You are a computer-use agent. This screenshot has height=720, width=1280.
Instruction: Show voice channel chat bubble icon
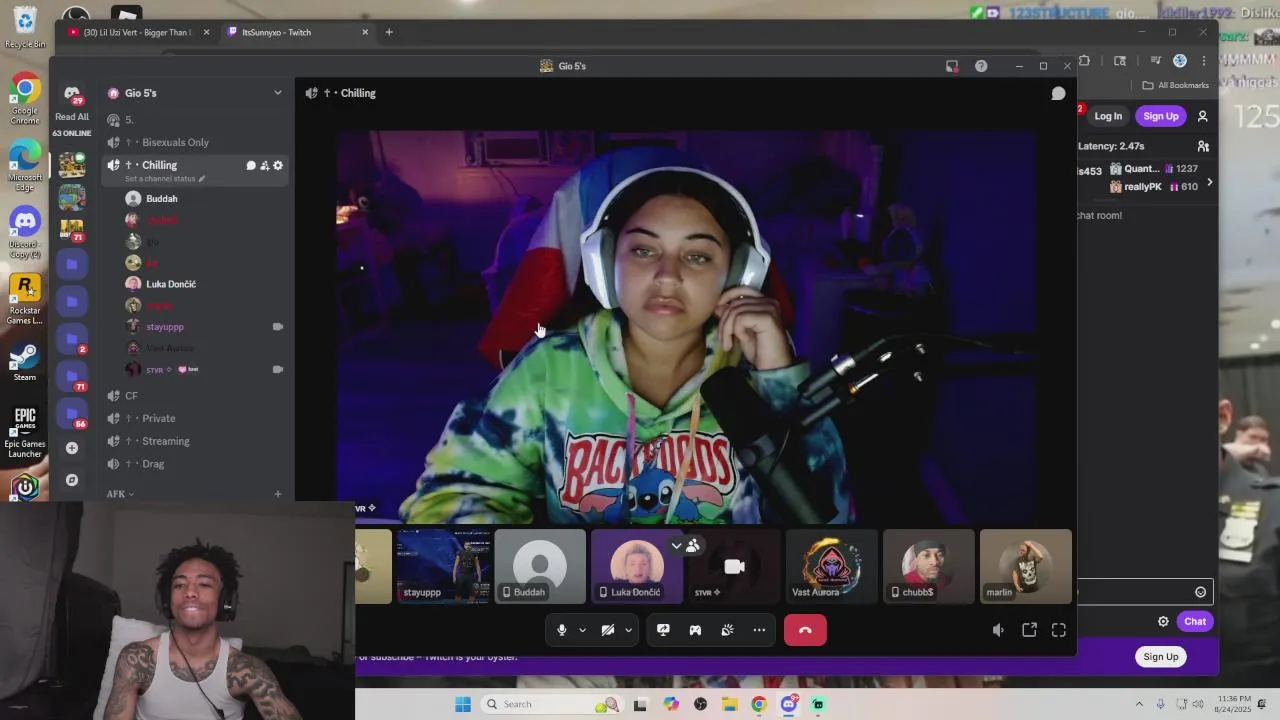click(x=1058, y=93)
